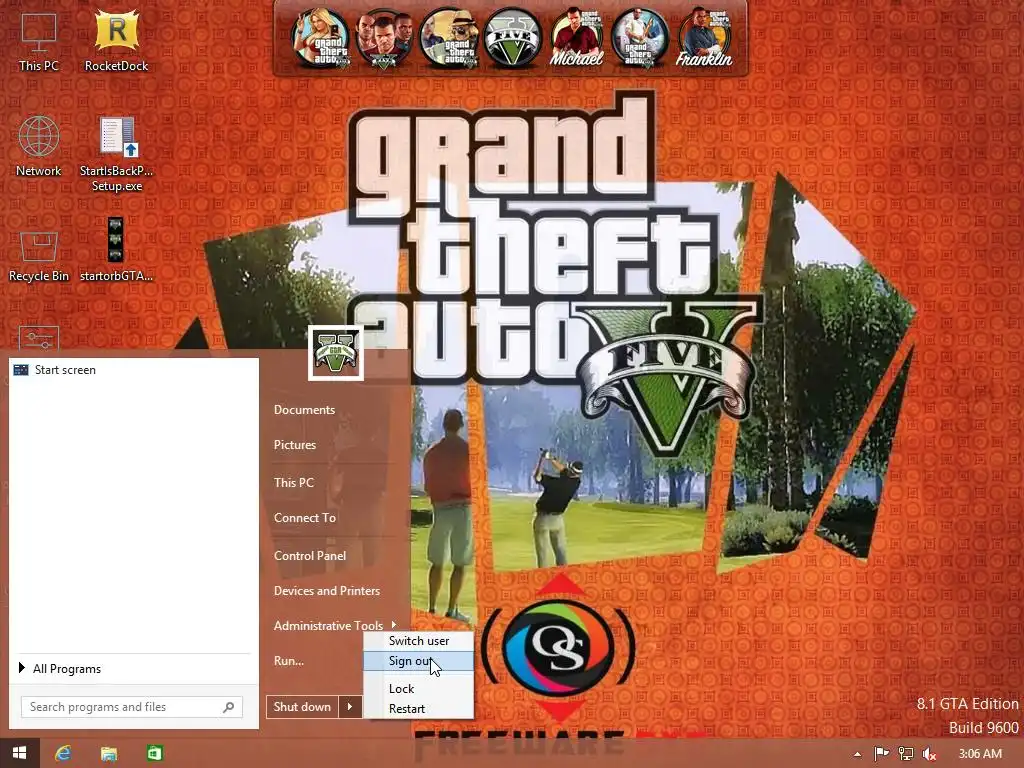1024x768 pixels.
Task: Choose Switch user from power menu
Action: pyautogui.click(x=419, y=641)
